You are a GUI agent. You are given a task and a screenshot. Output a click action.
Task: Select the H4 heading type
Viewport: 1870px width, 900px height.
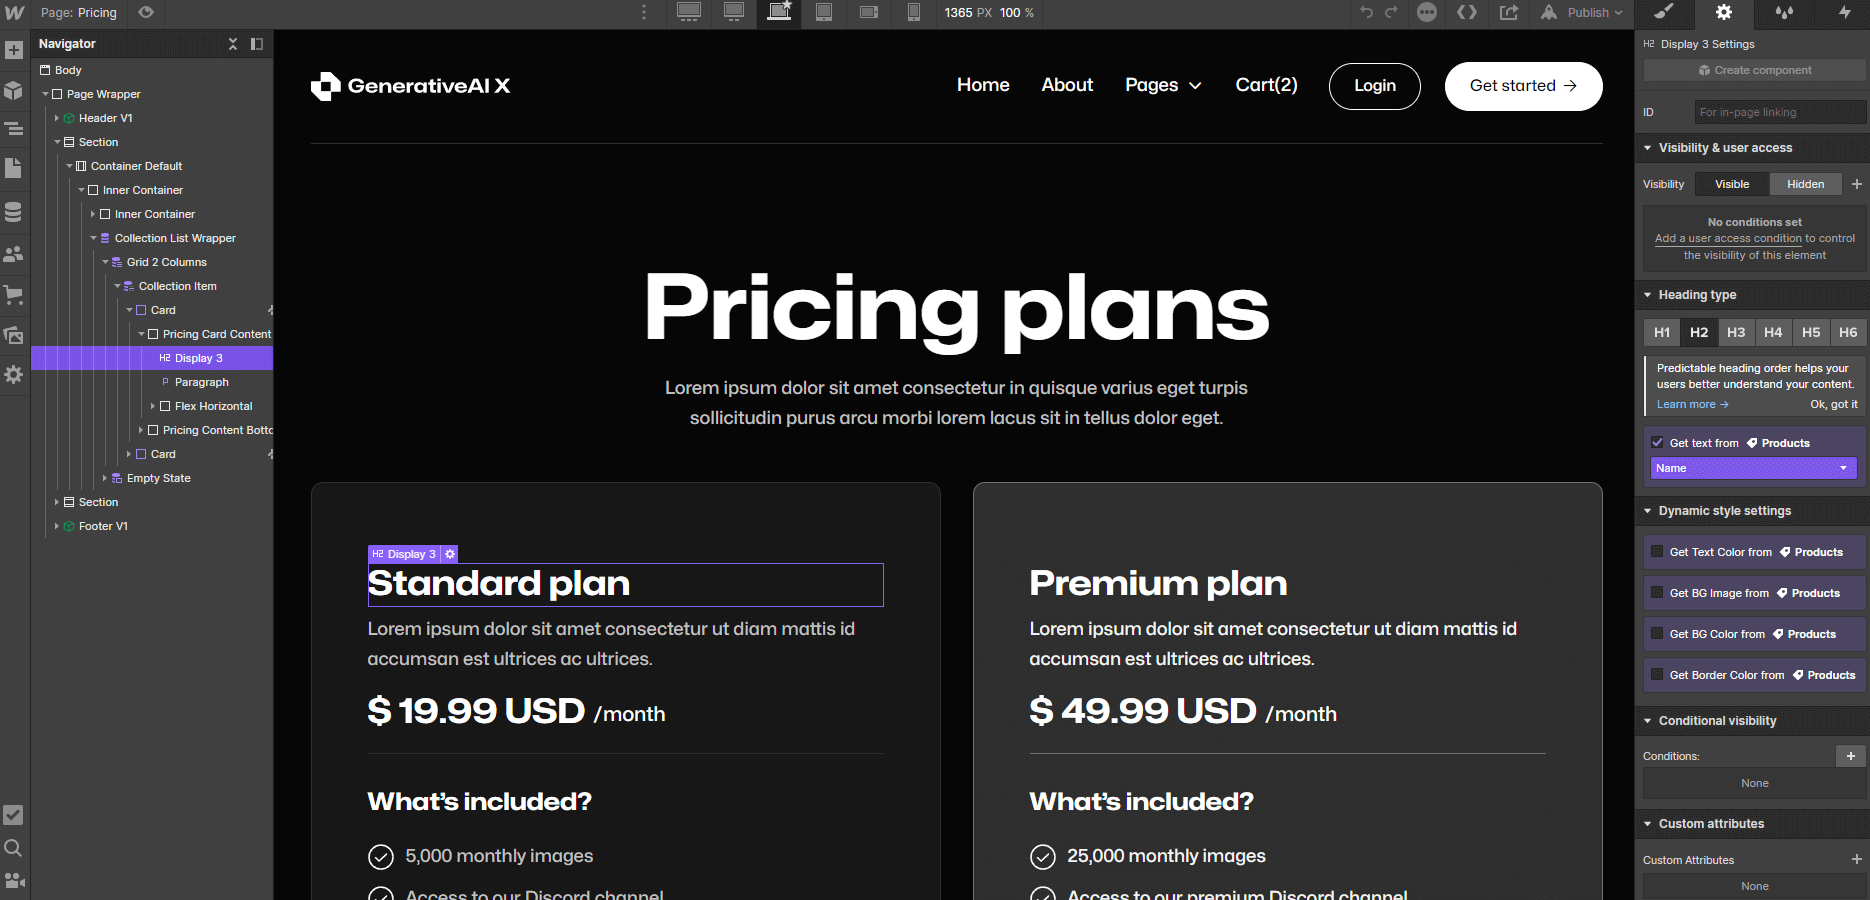[x=1773, y=332]
